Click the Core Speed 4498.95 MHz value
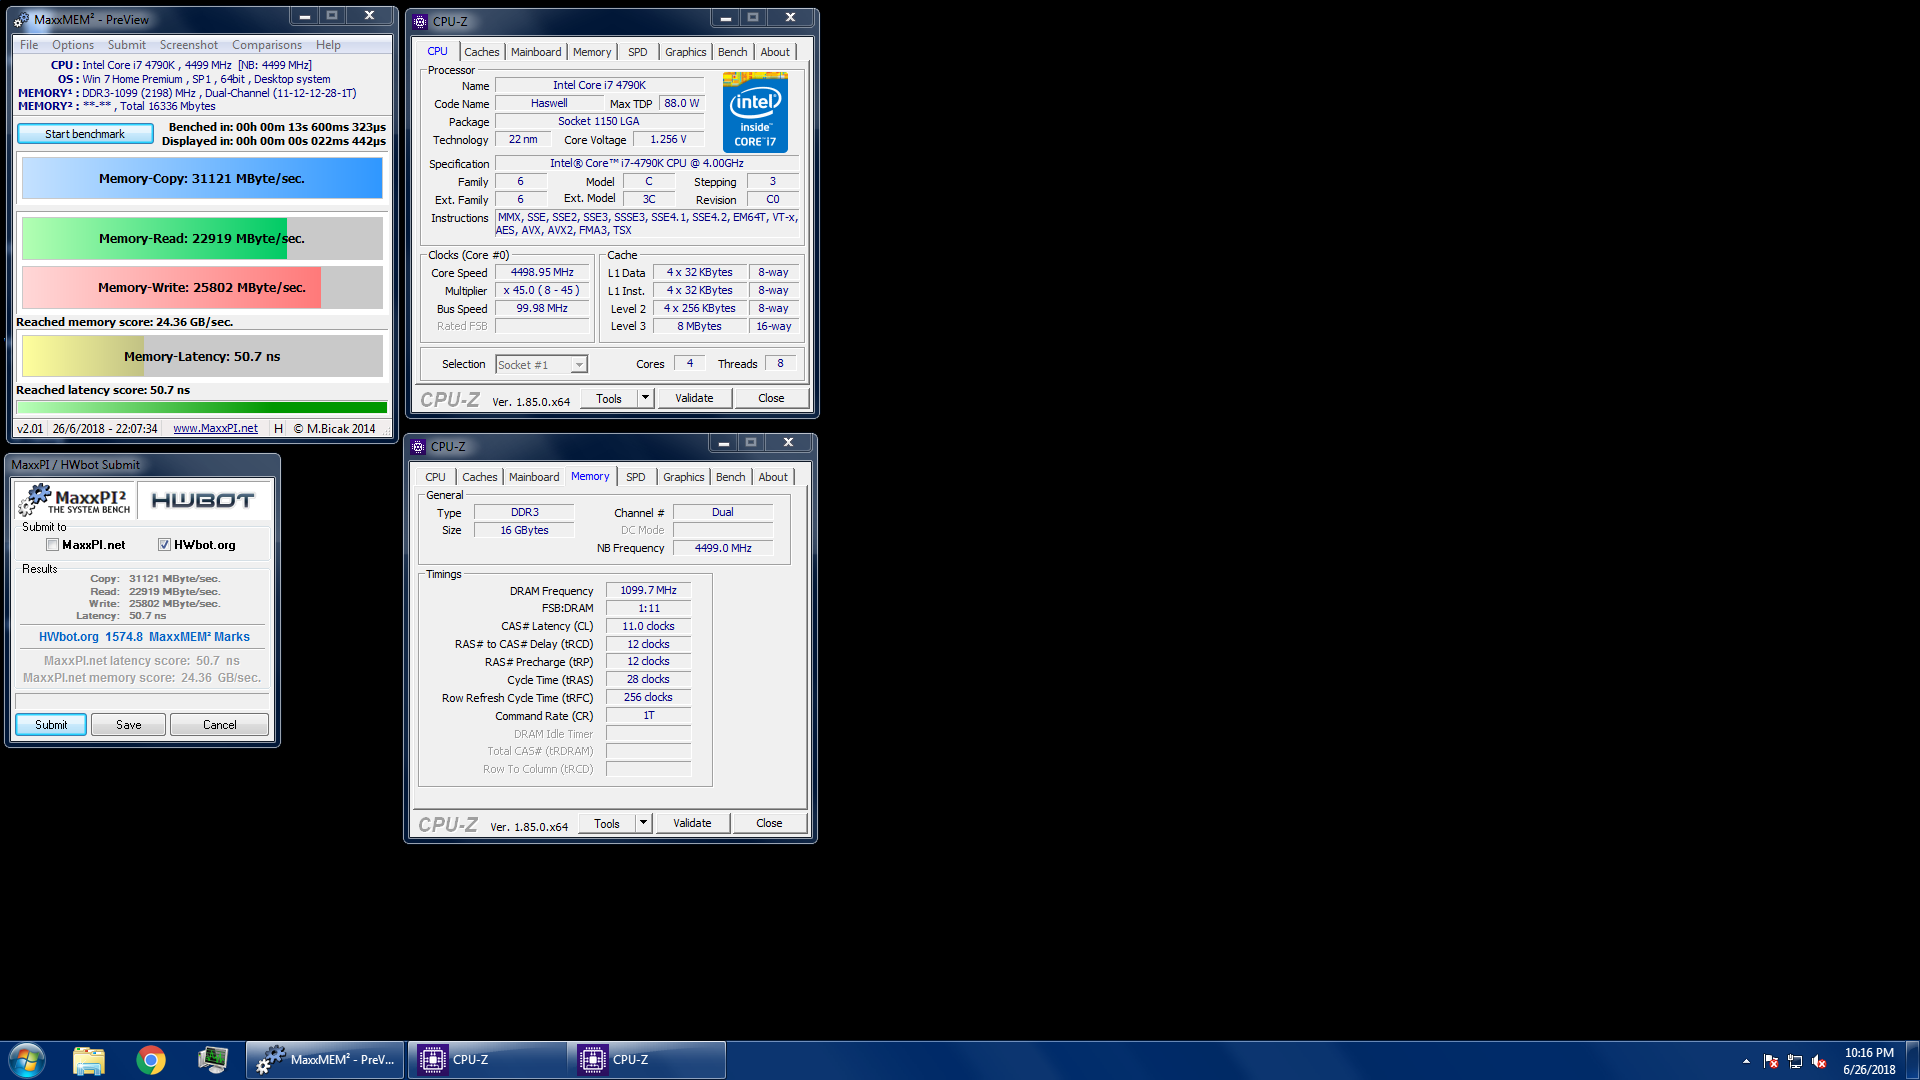The width and height of the screenshot is (1920, 1080). [x=542, y=272]
